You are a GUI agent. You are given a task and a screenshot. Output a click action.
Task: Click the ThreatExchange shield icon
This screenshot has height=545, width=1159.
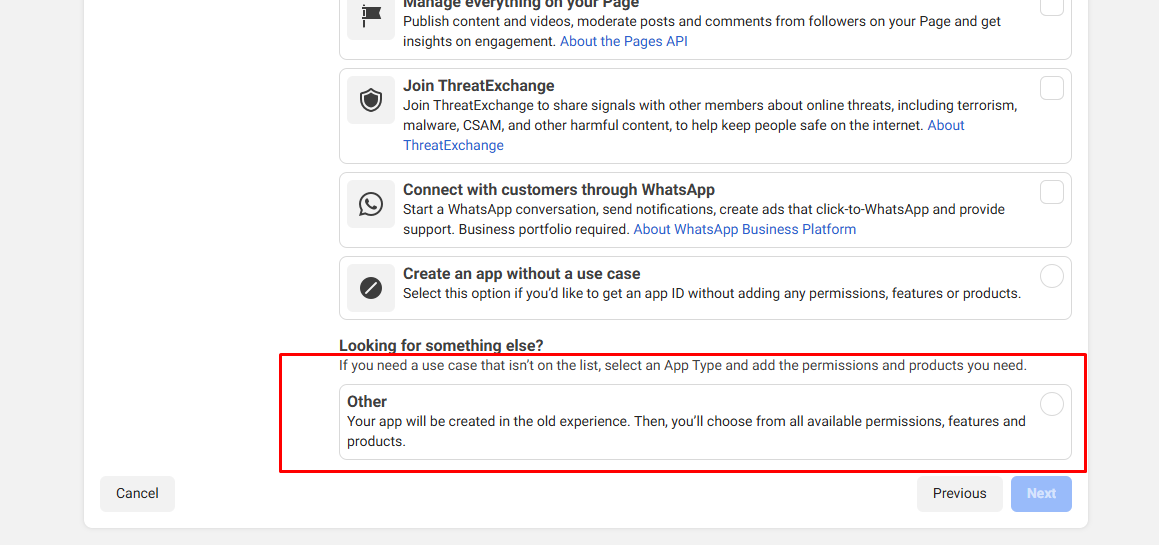tap(371, 100)
